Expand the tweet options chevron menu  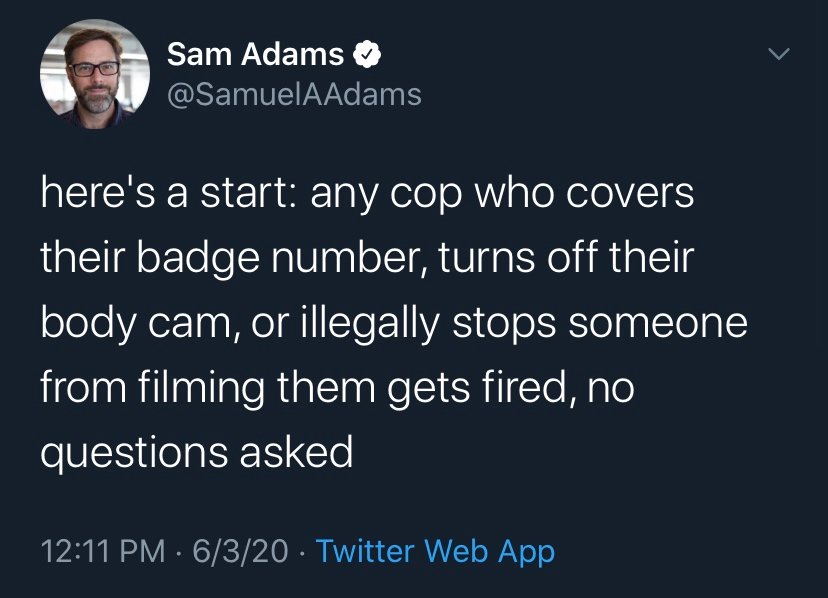[778, 54]
